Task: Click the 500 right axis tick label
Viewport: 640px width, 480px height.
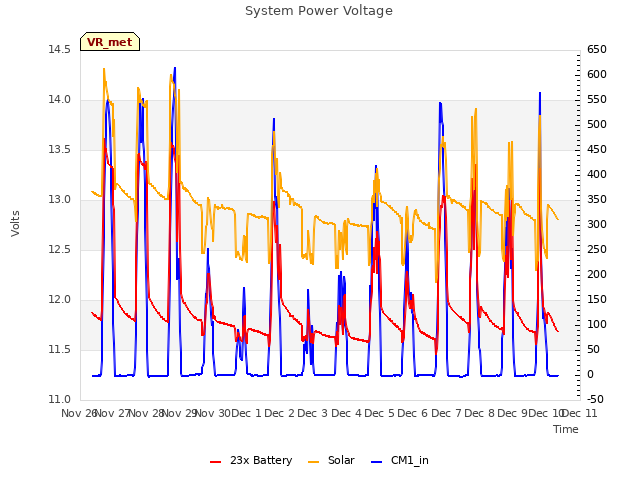Action: [x=597, y=124]
